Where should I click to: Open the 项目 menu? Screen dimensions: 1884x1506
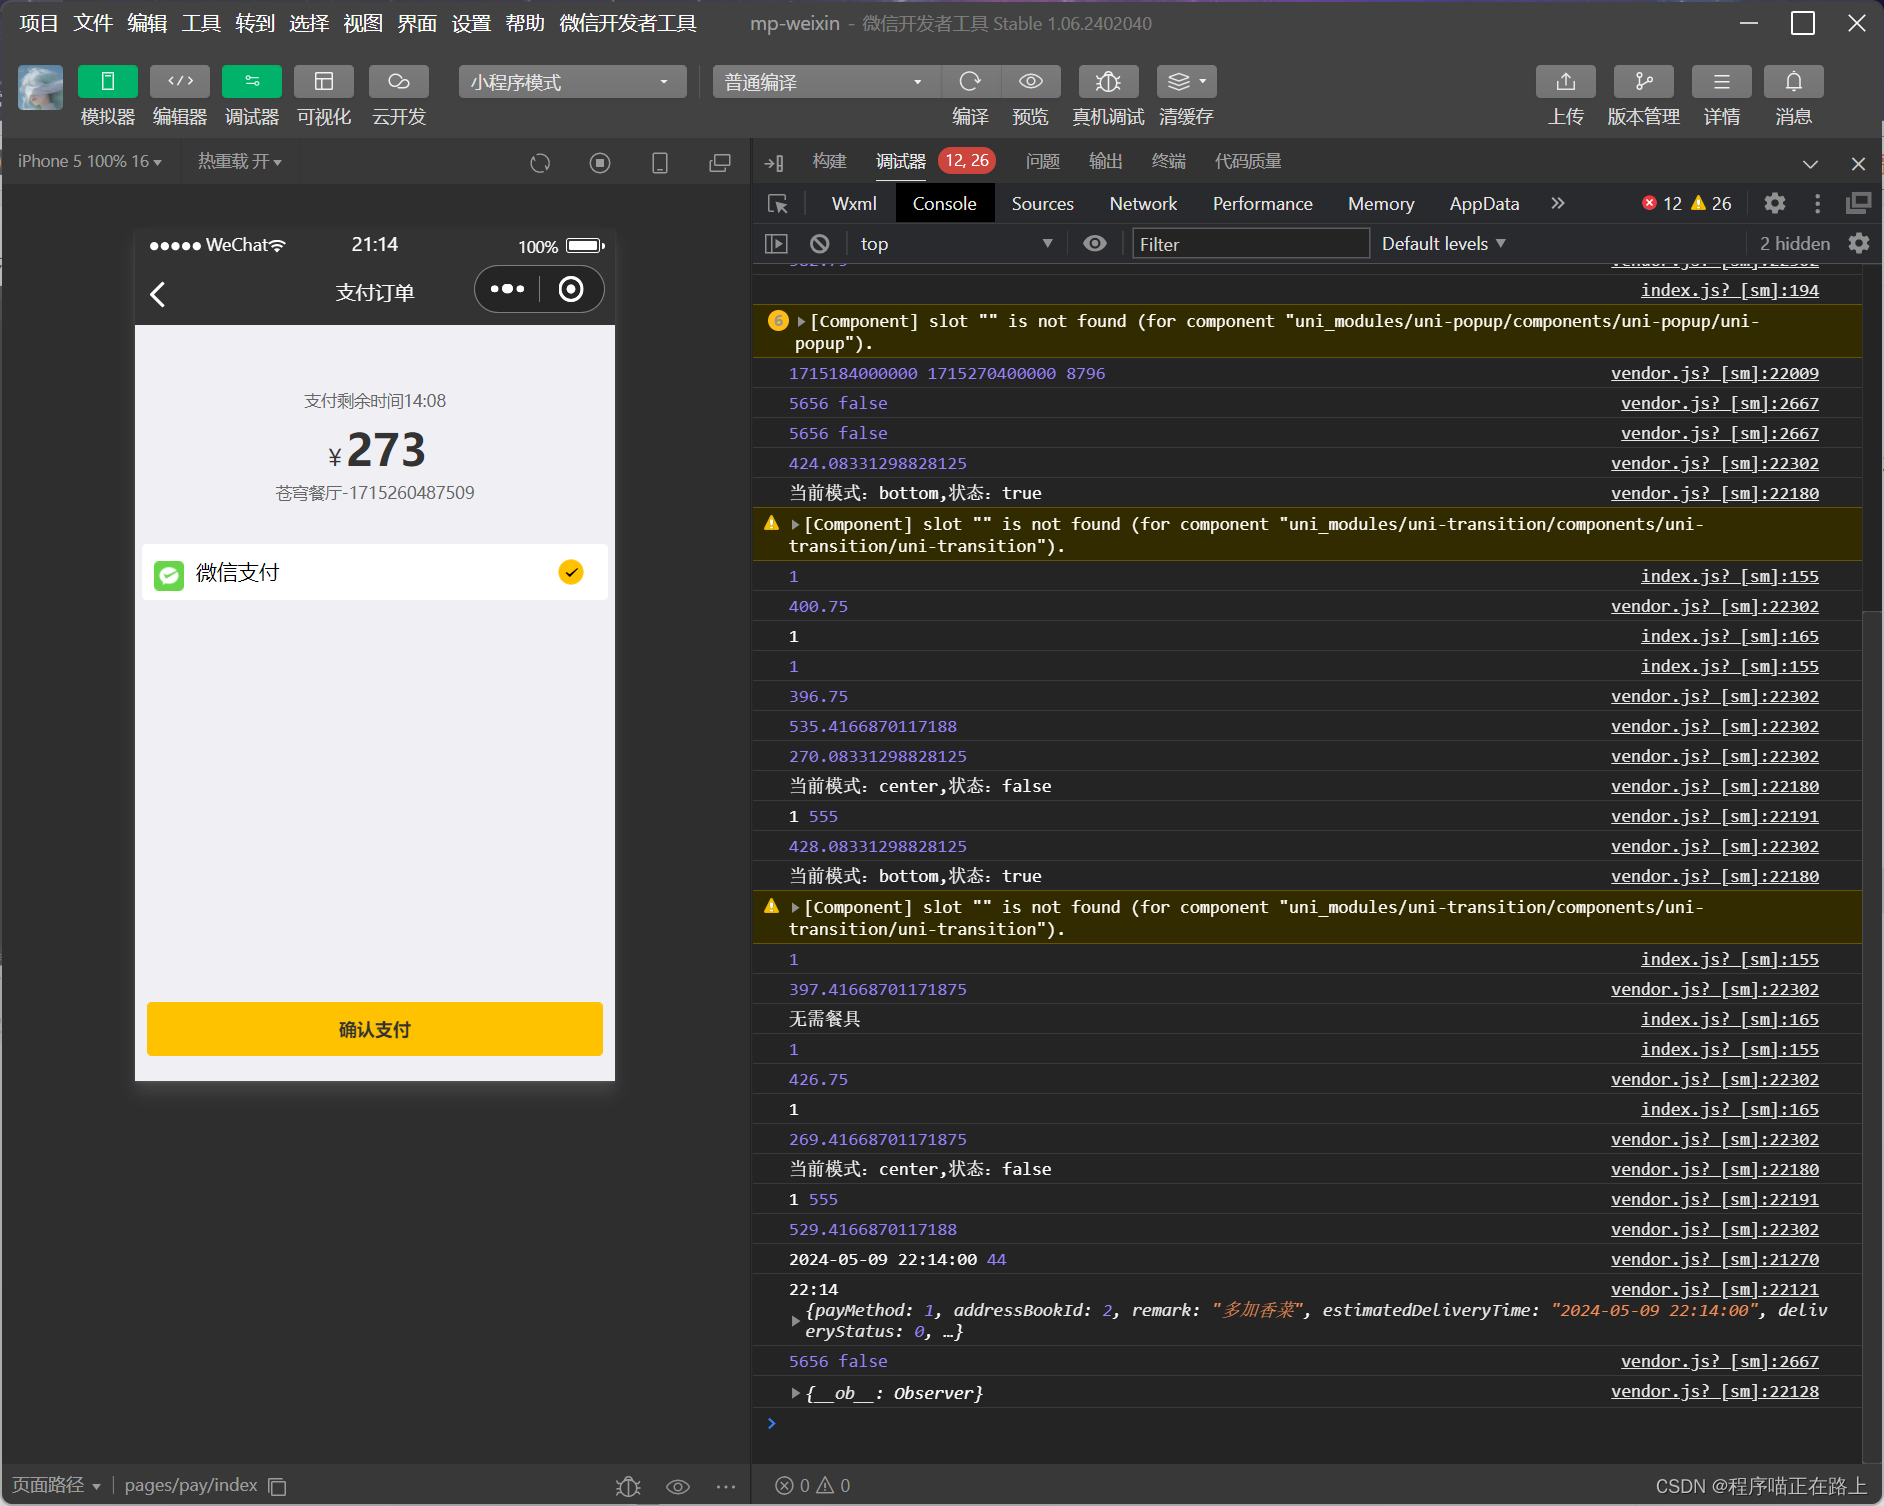click(x=39, y=23)
